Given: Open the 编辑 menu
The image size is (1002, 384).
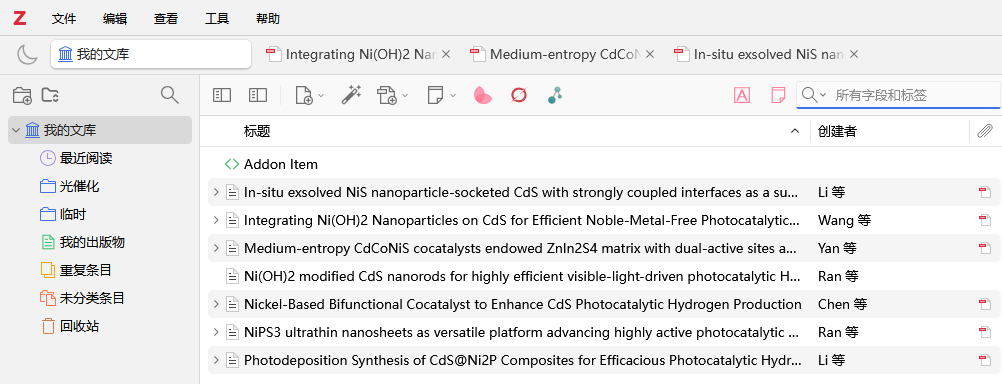Looking at the screenshot, I should [115, 19].
